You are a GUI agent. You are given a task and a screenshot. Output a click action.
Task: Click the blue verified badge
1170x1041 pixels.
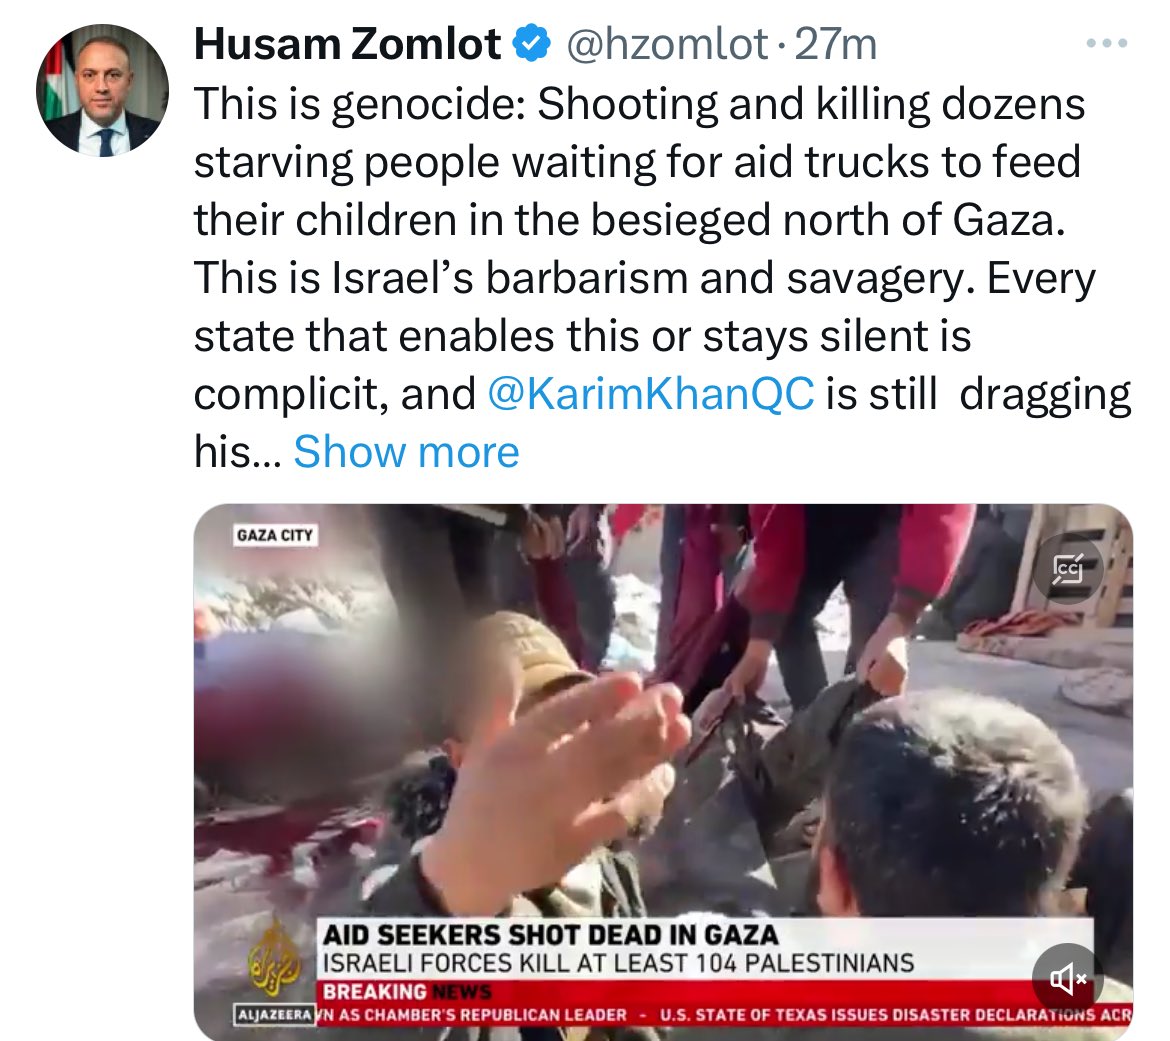click(x=531, y=43)
